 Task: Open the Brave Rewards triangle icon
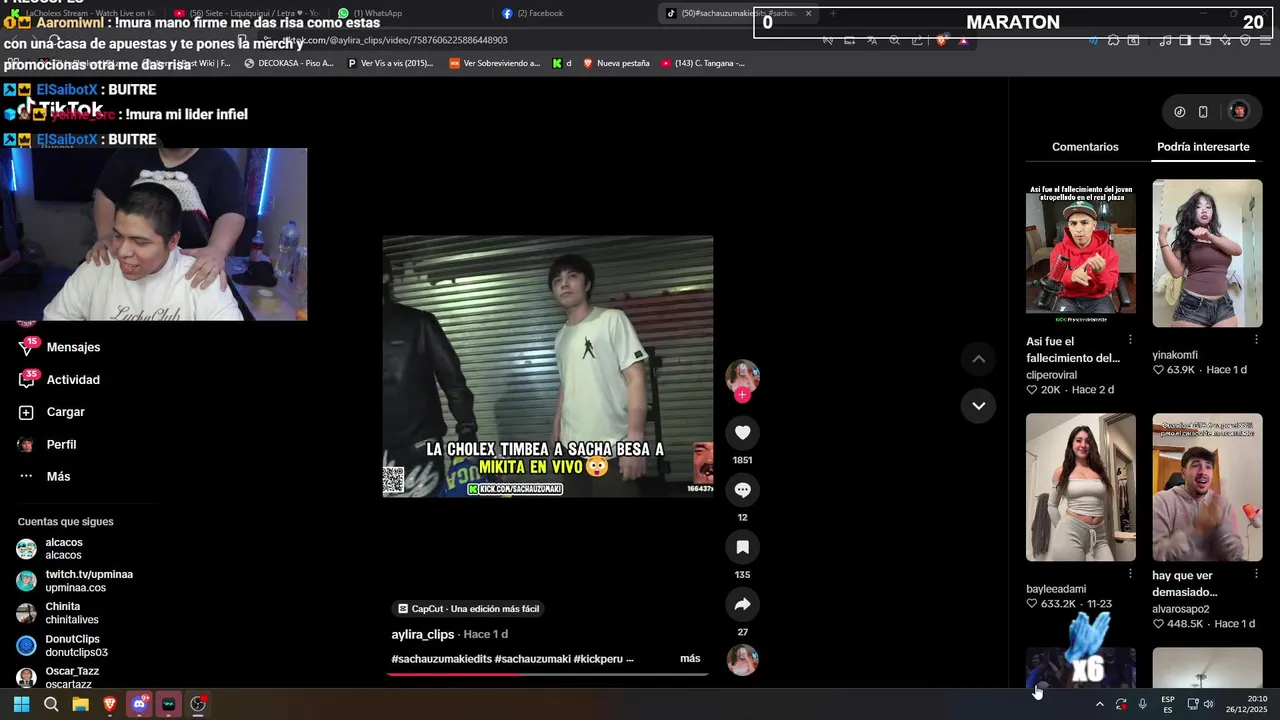coord(963,40)
